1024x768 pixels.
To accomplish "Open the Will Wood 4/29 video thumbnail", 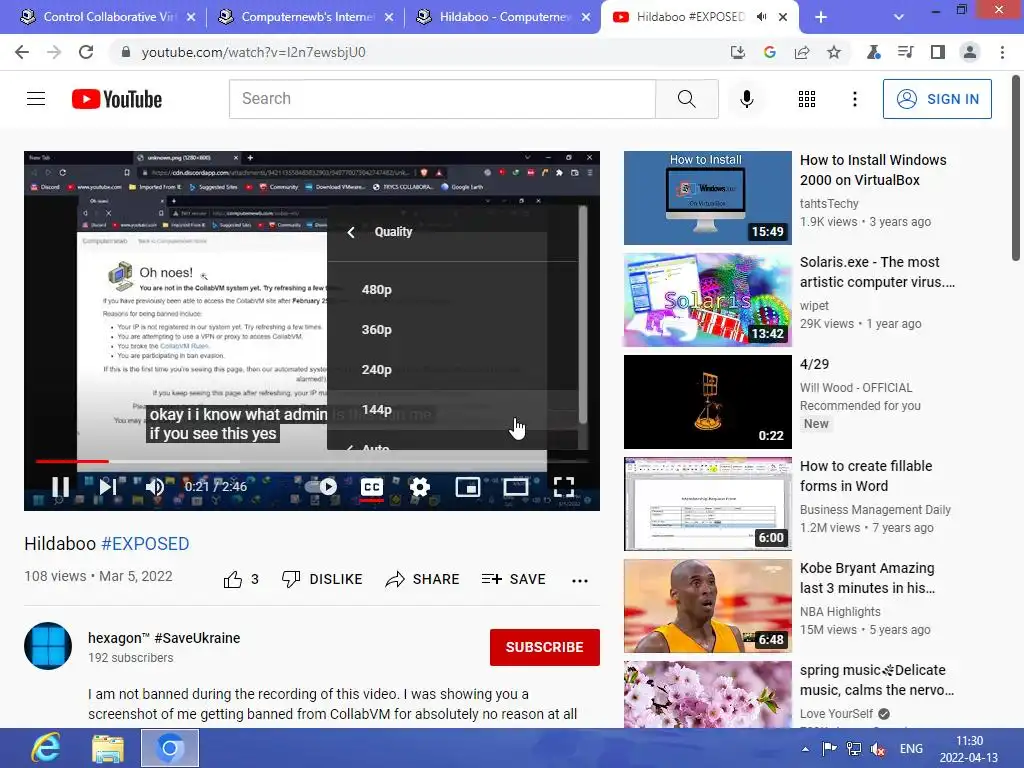I will point(707,402).
